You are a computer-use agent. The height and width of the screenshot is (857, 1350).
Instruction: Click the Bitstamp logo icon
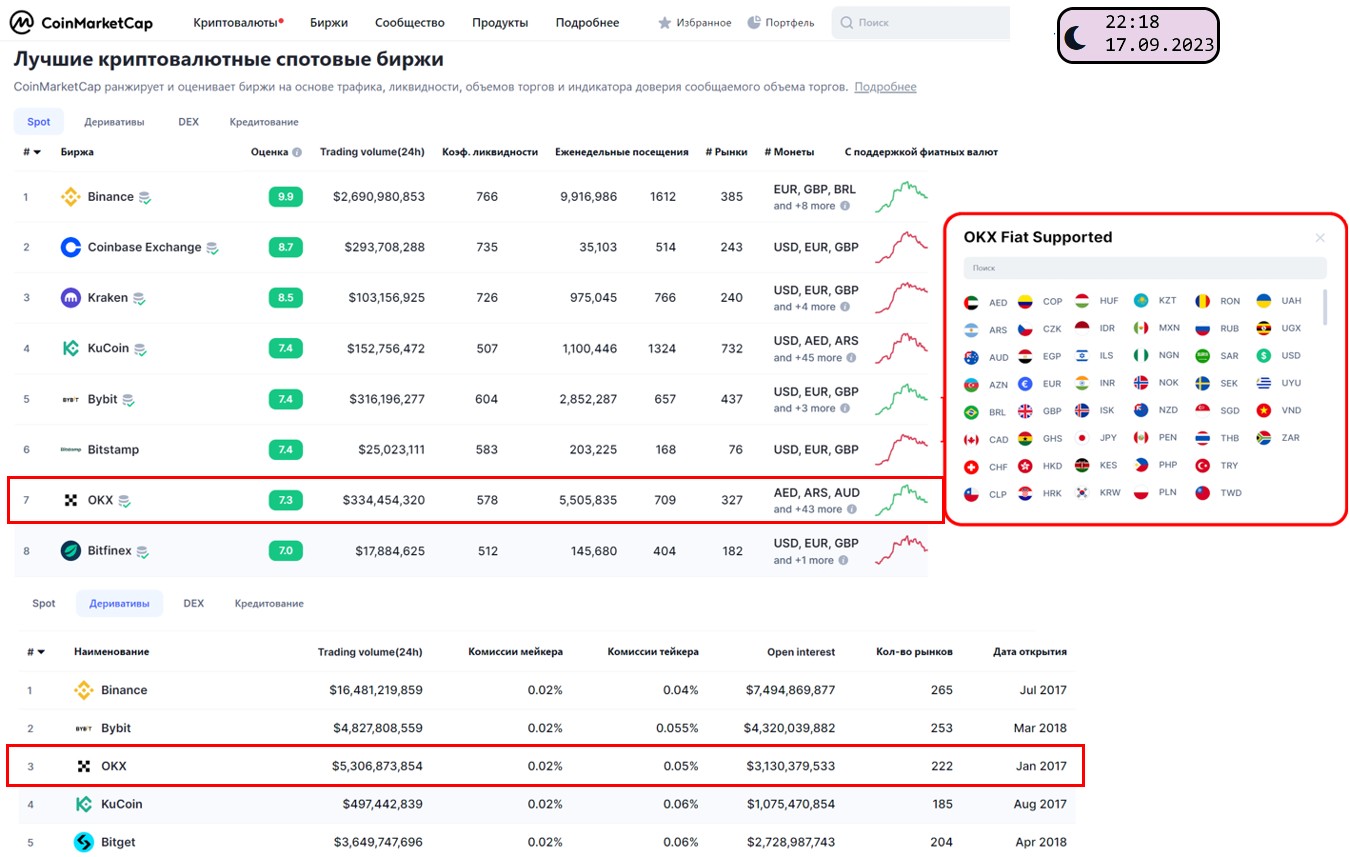click(70, 450)
